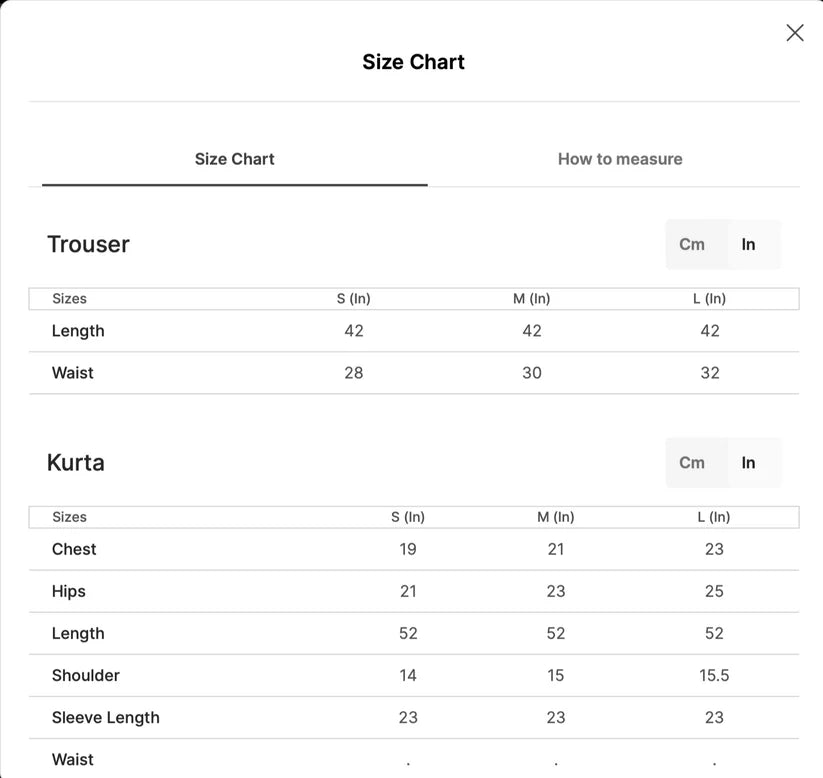Click the Trouser section heading

[x=88, y=244]
